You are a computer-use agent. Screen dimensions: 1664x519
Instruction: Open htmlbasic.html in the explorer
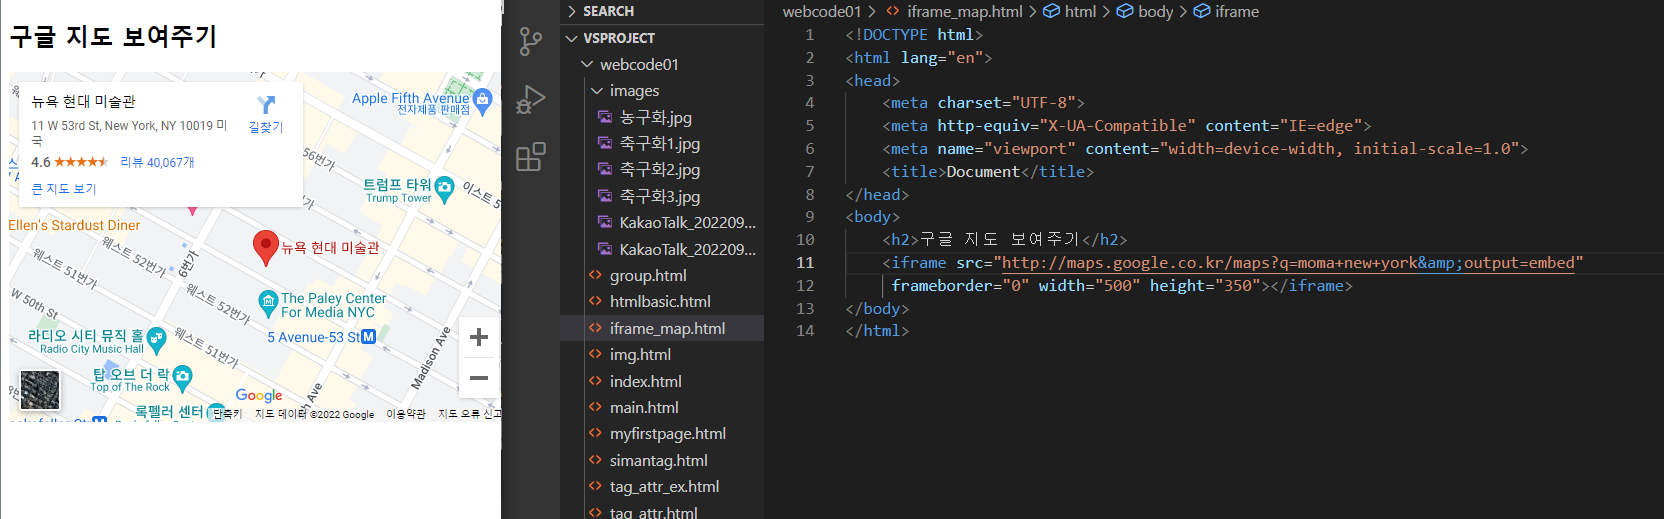point(660,301)
